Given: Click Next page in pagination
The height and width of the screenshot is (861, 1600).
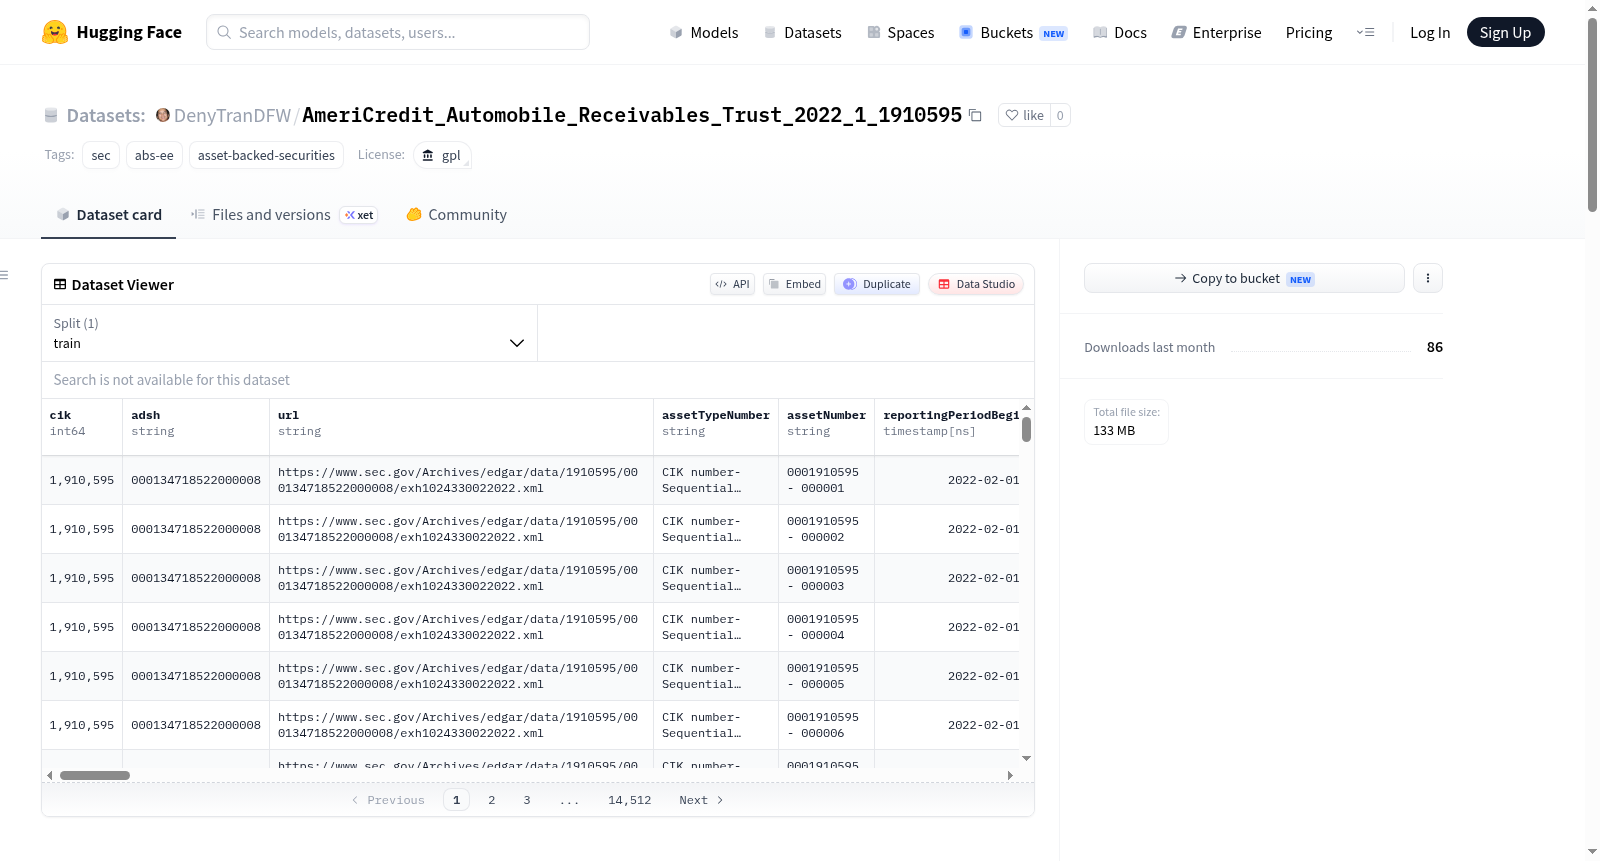Looking at the screenshot, I should point(701,800).
